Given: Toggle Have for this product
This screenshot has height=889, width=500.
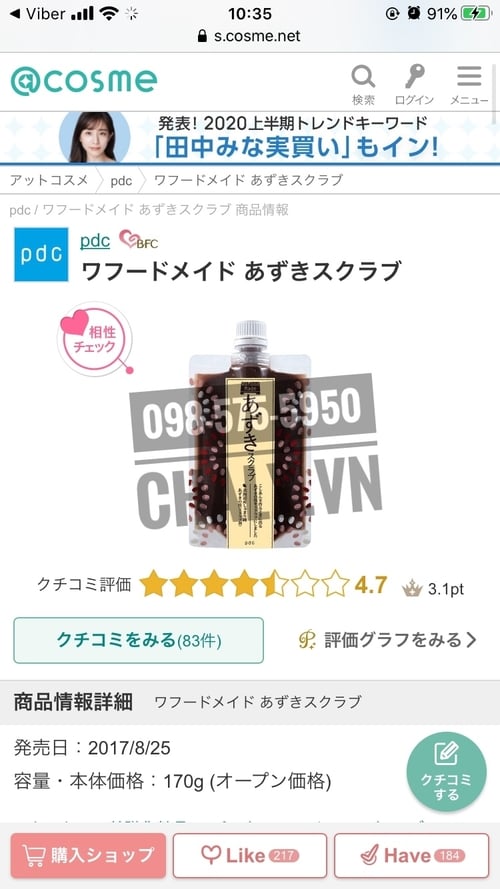Looking at the screenshot, I should click(412, 855).
